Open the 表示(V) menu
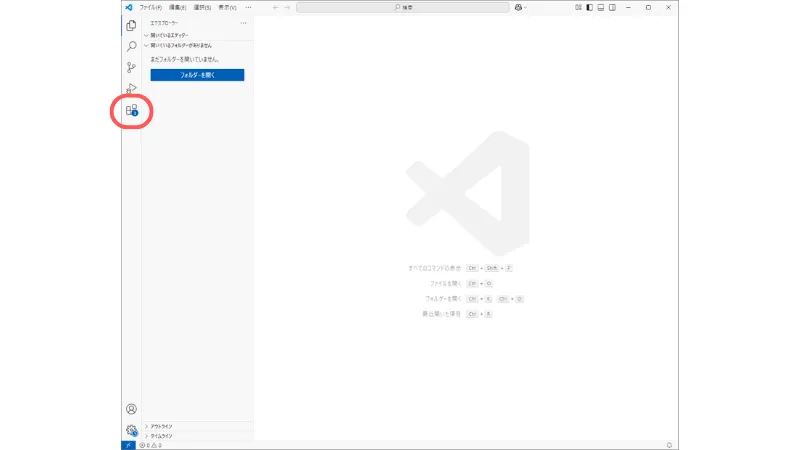The image size is (800, 450). 228,7
